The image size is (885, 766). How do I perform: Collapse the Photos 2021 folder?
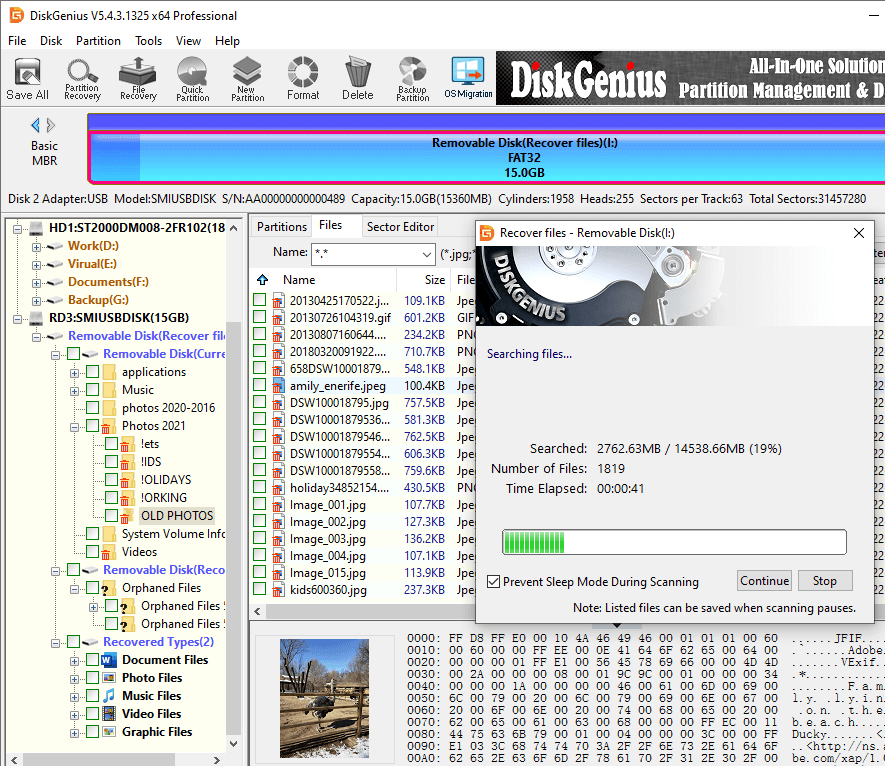tap(75, 426)
